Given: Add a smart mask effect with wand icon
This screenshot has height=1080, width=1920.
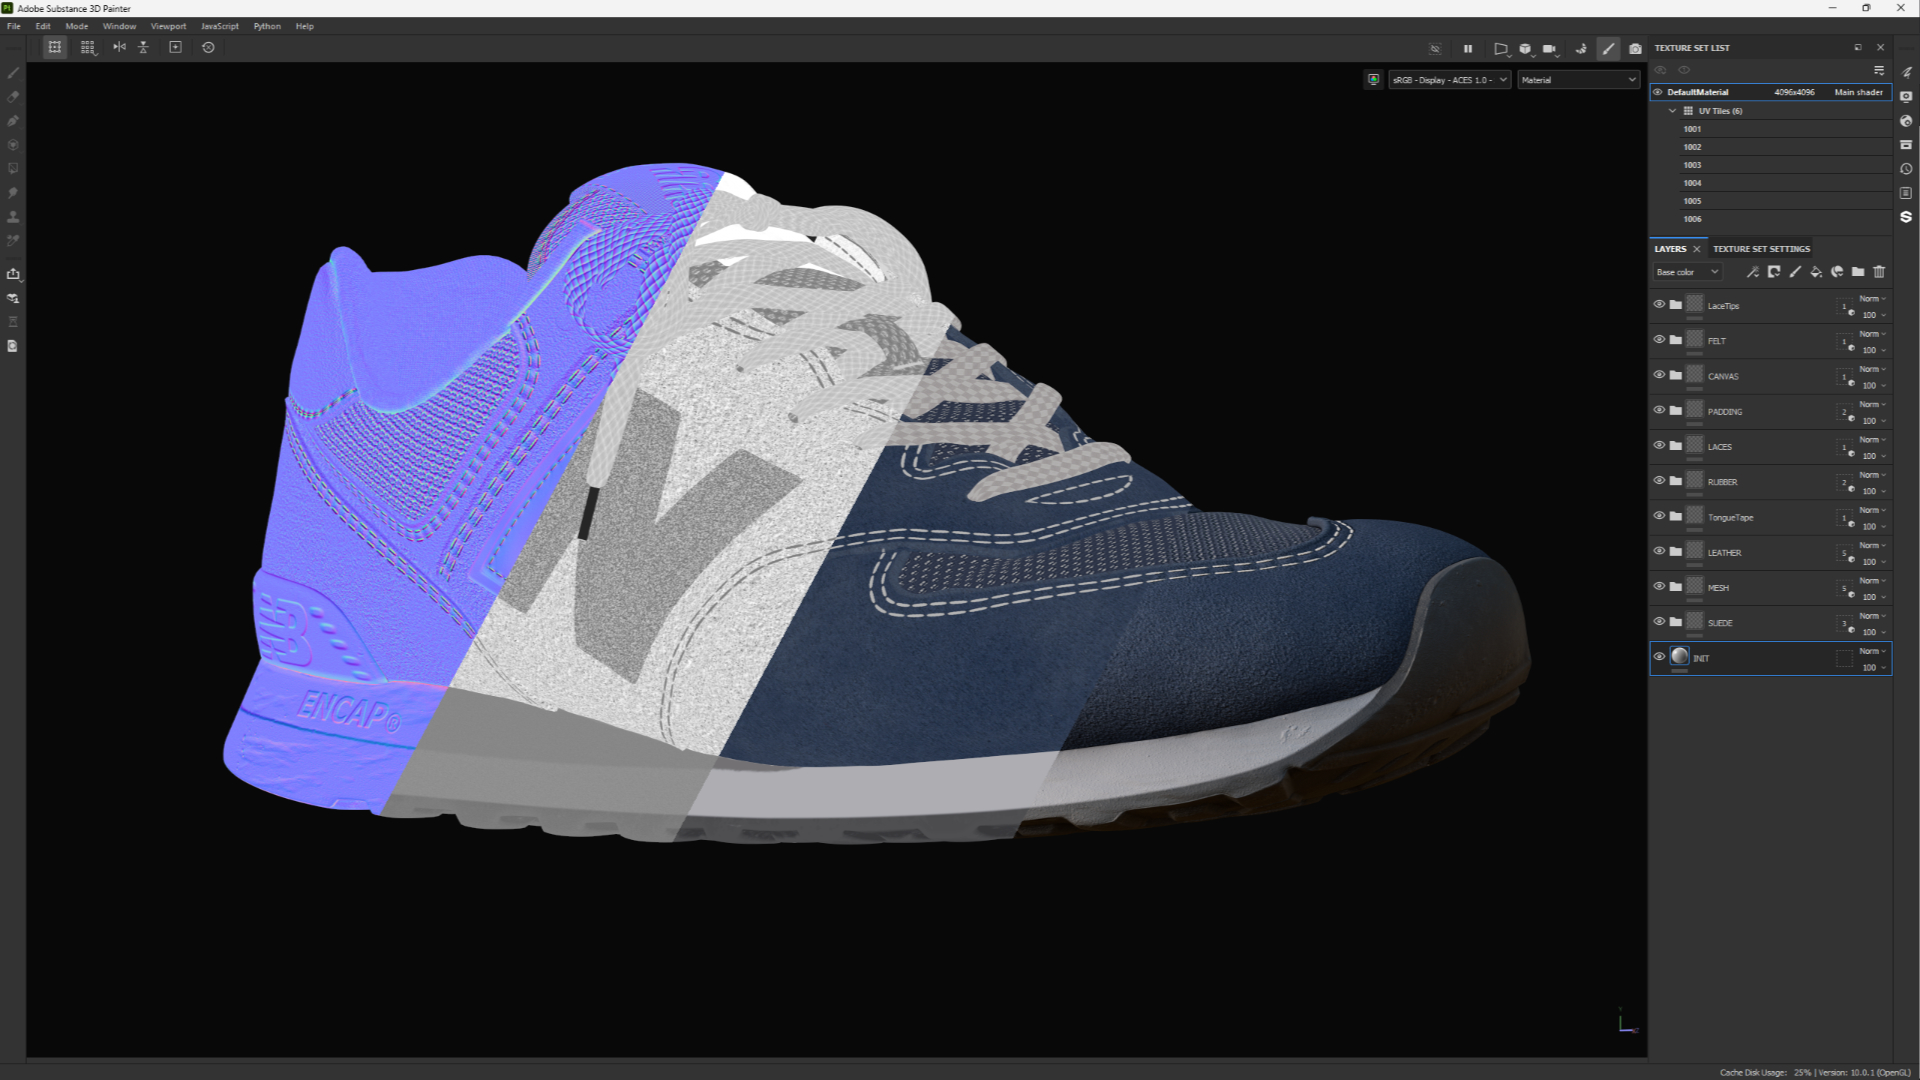Looking at the screenshot, I should (x=1753, y=272).
